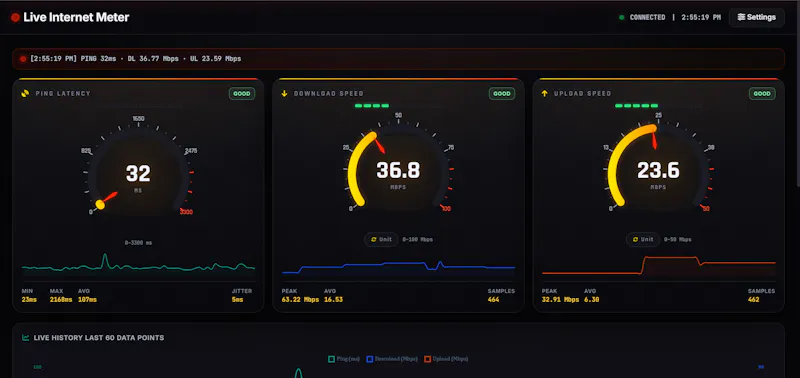Click the red needle on download gauge

coord(381,146)
